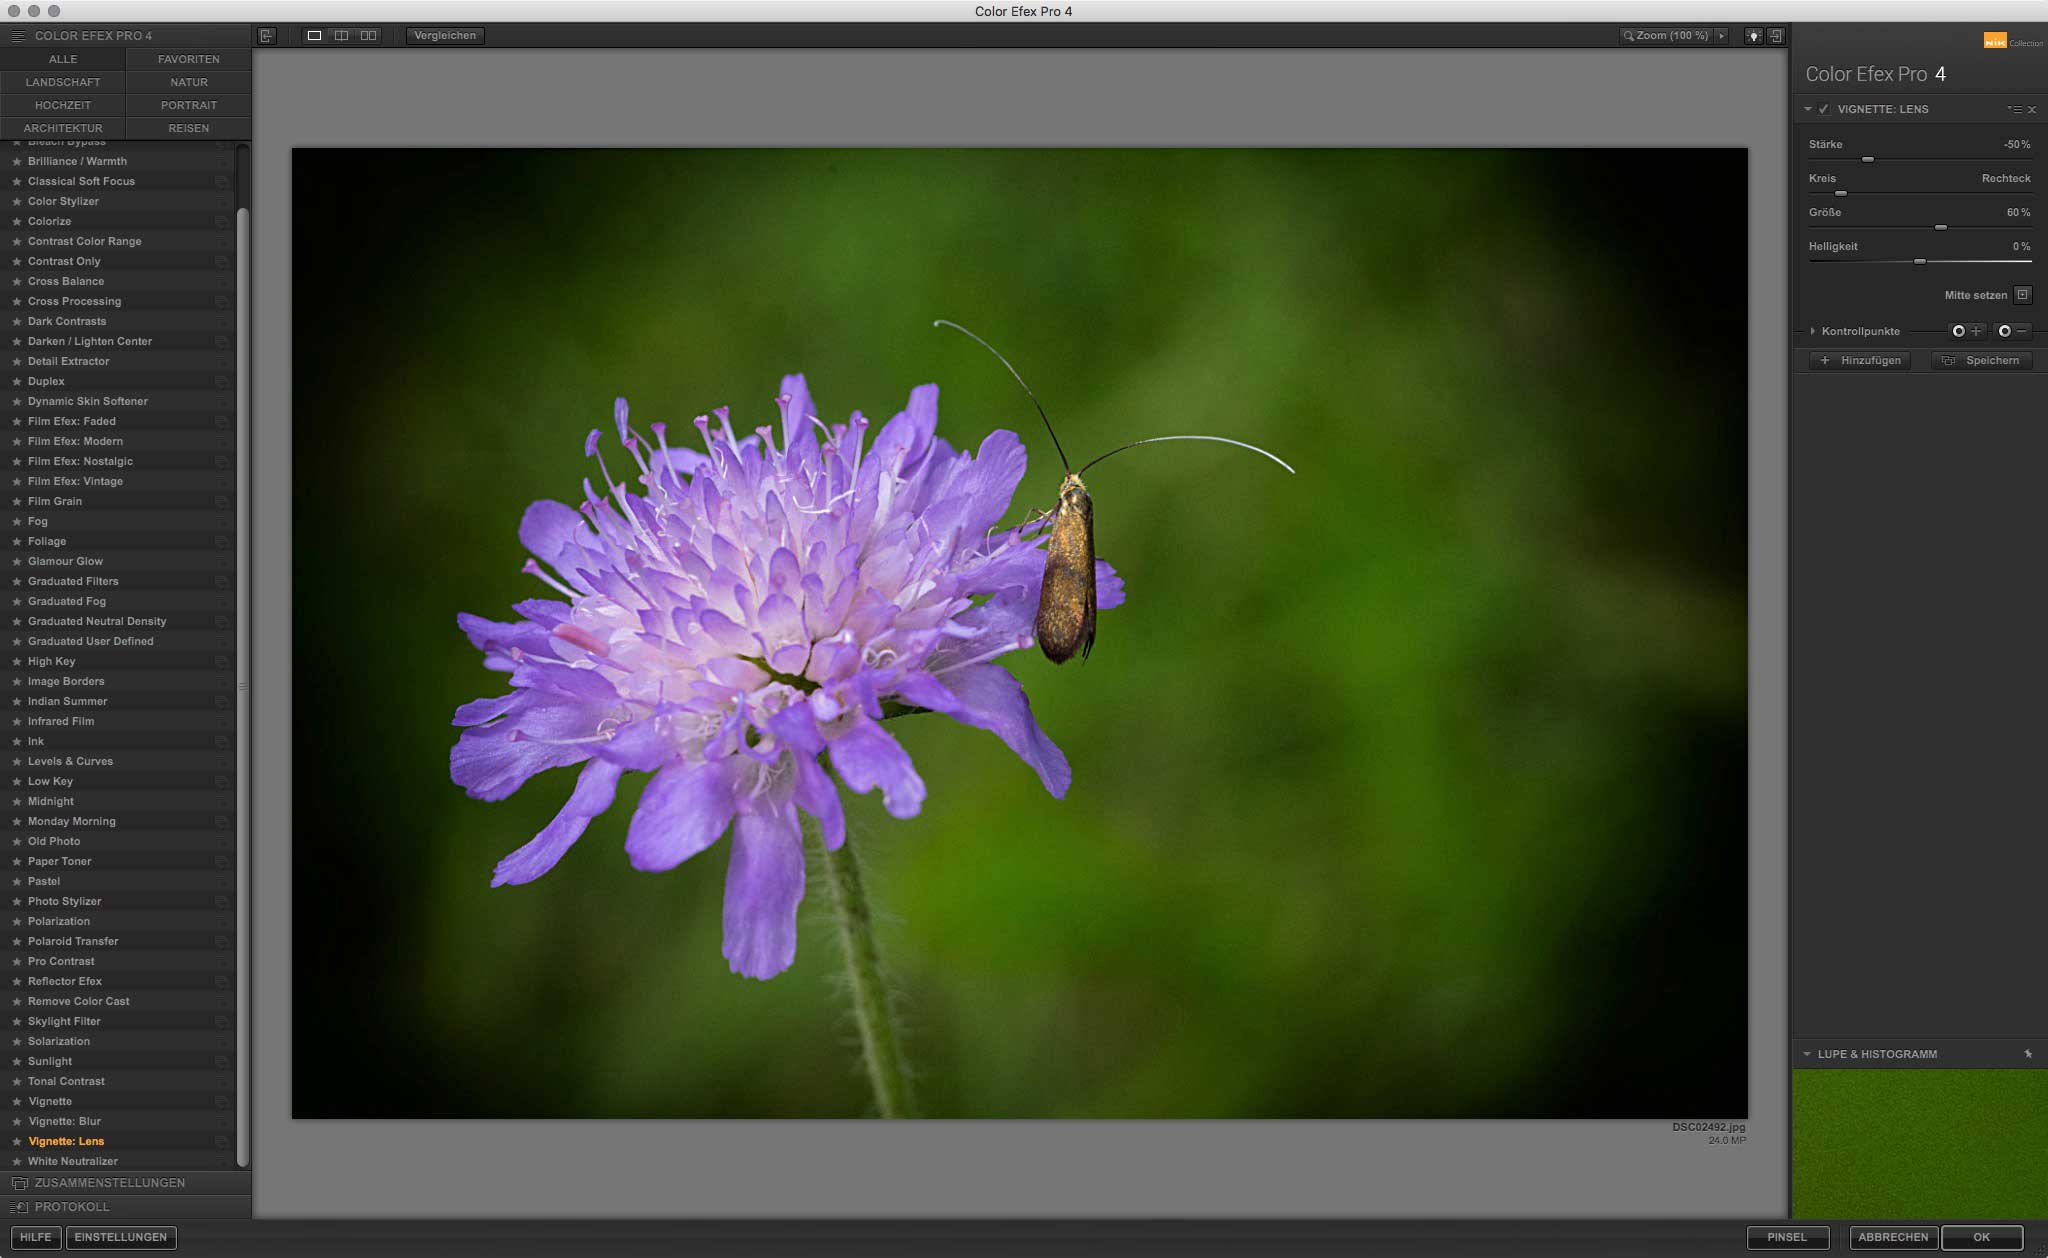2048x1258 pixels.
Task: Select single image preview mode
Action: coord(314,35)
